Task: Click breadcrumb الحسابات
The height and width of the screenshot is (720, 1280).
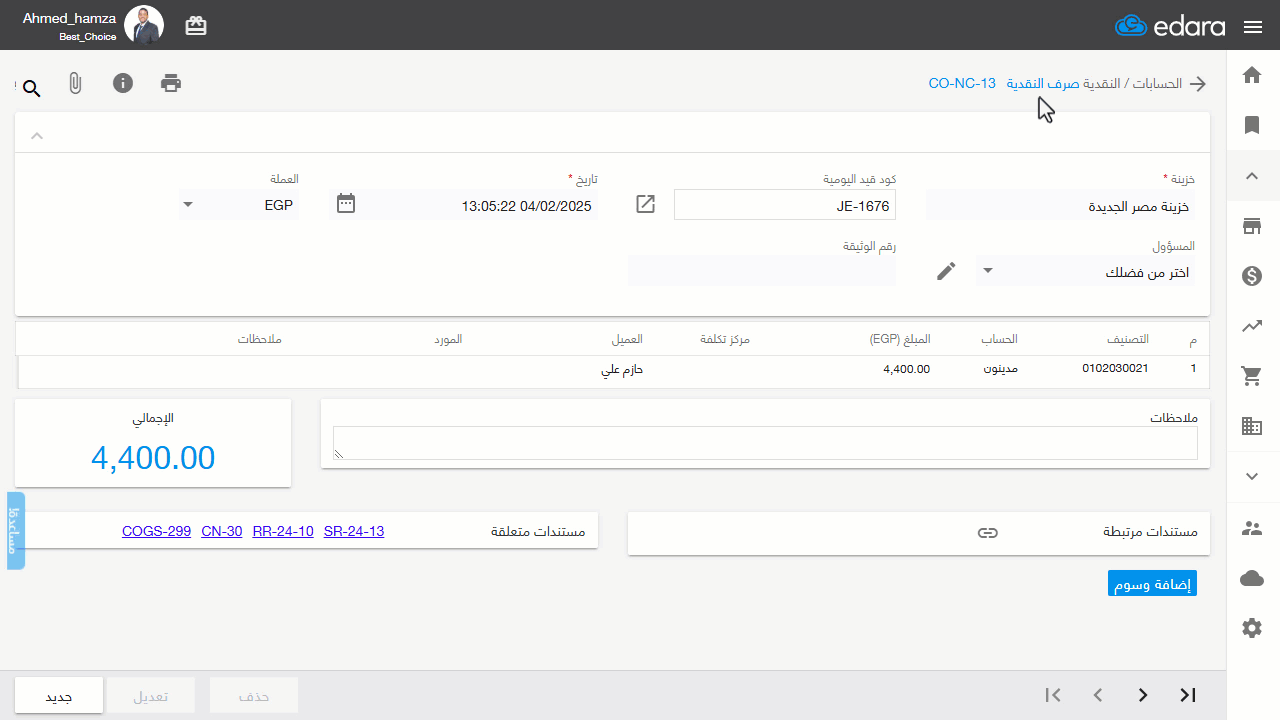Action: pyautogui.click(x=1159, y=83)
